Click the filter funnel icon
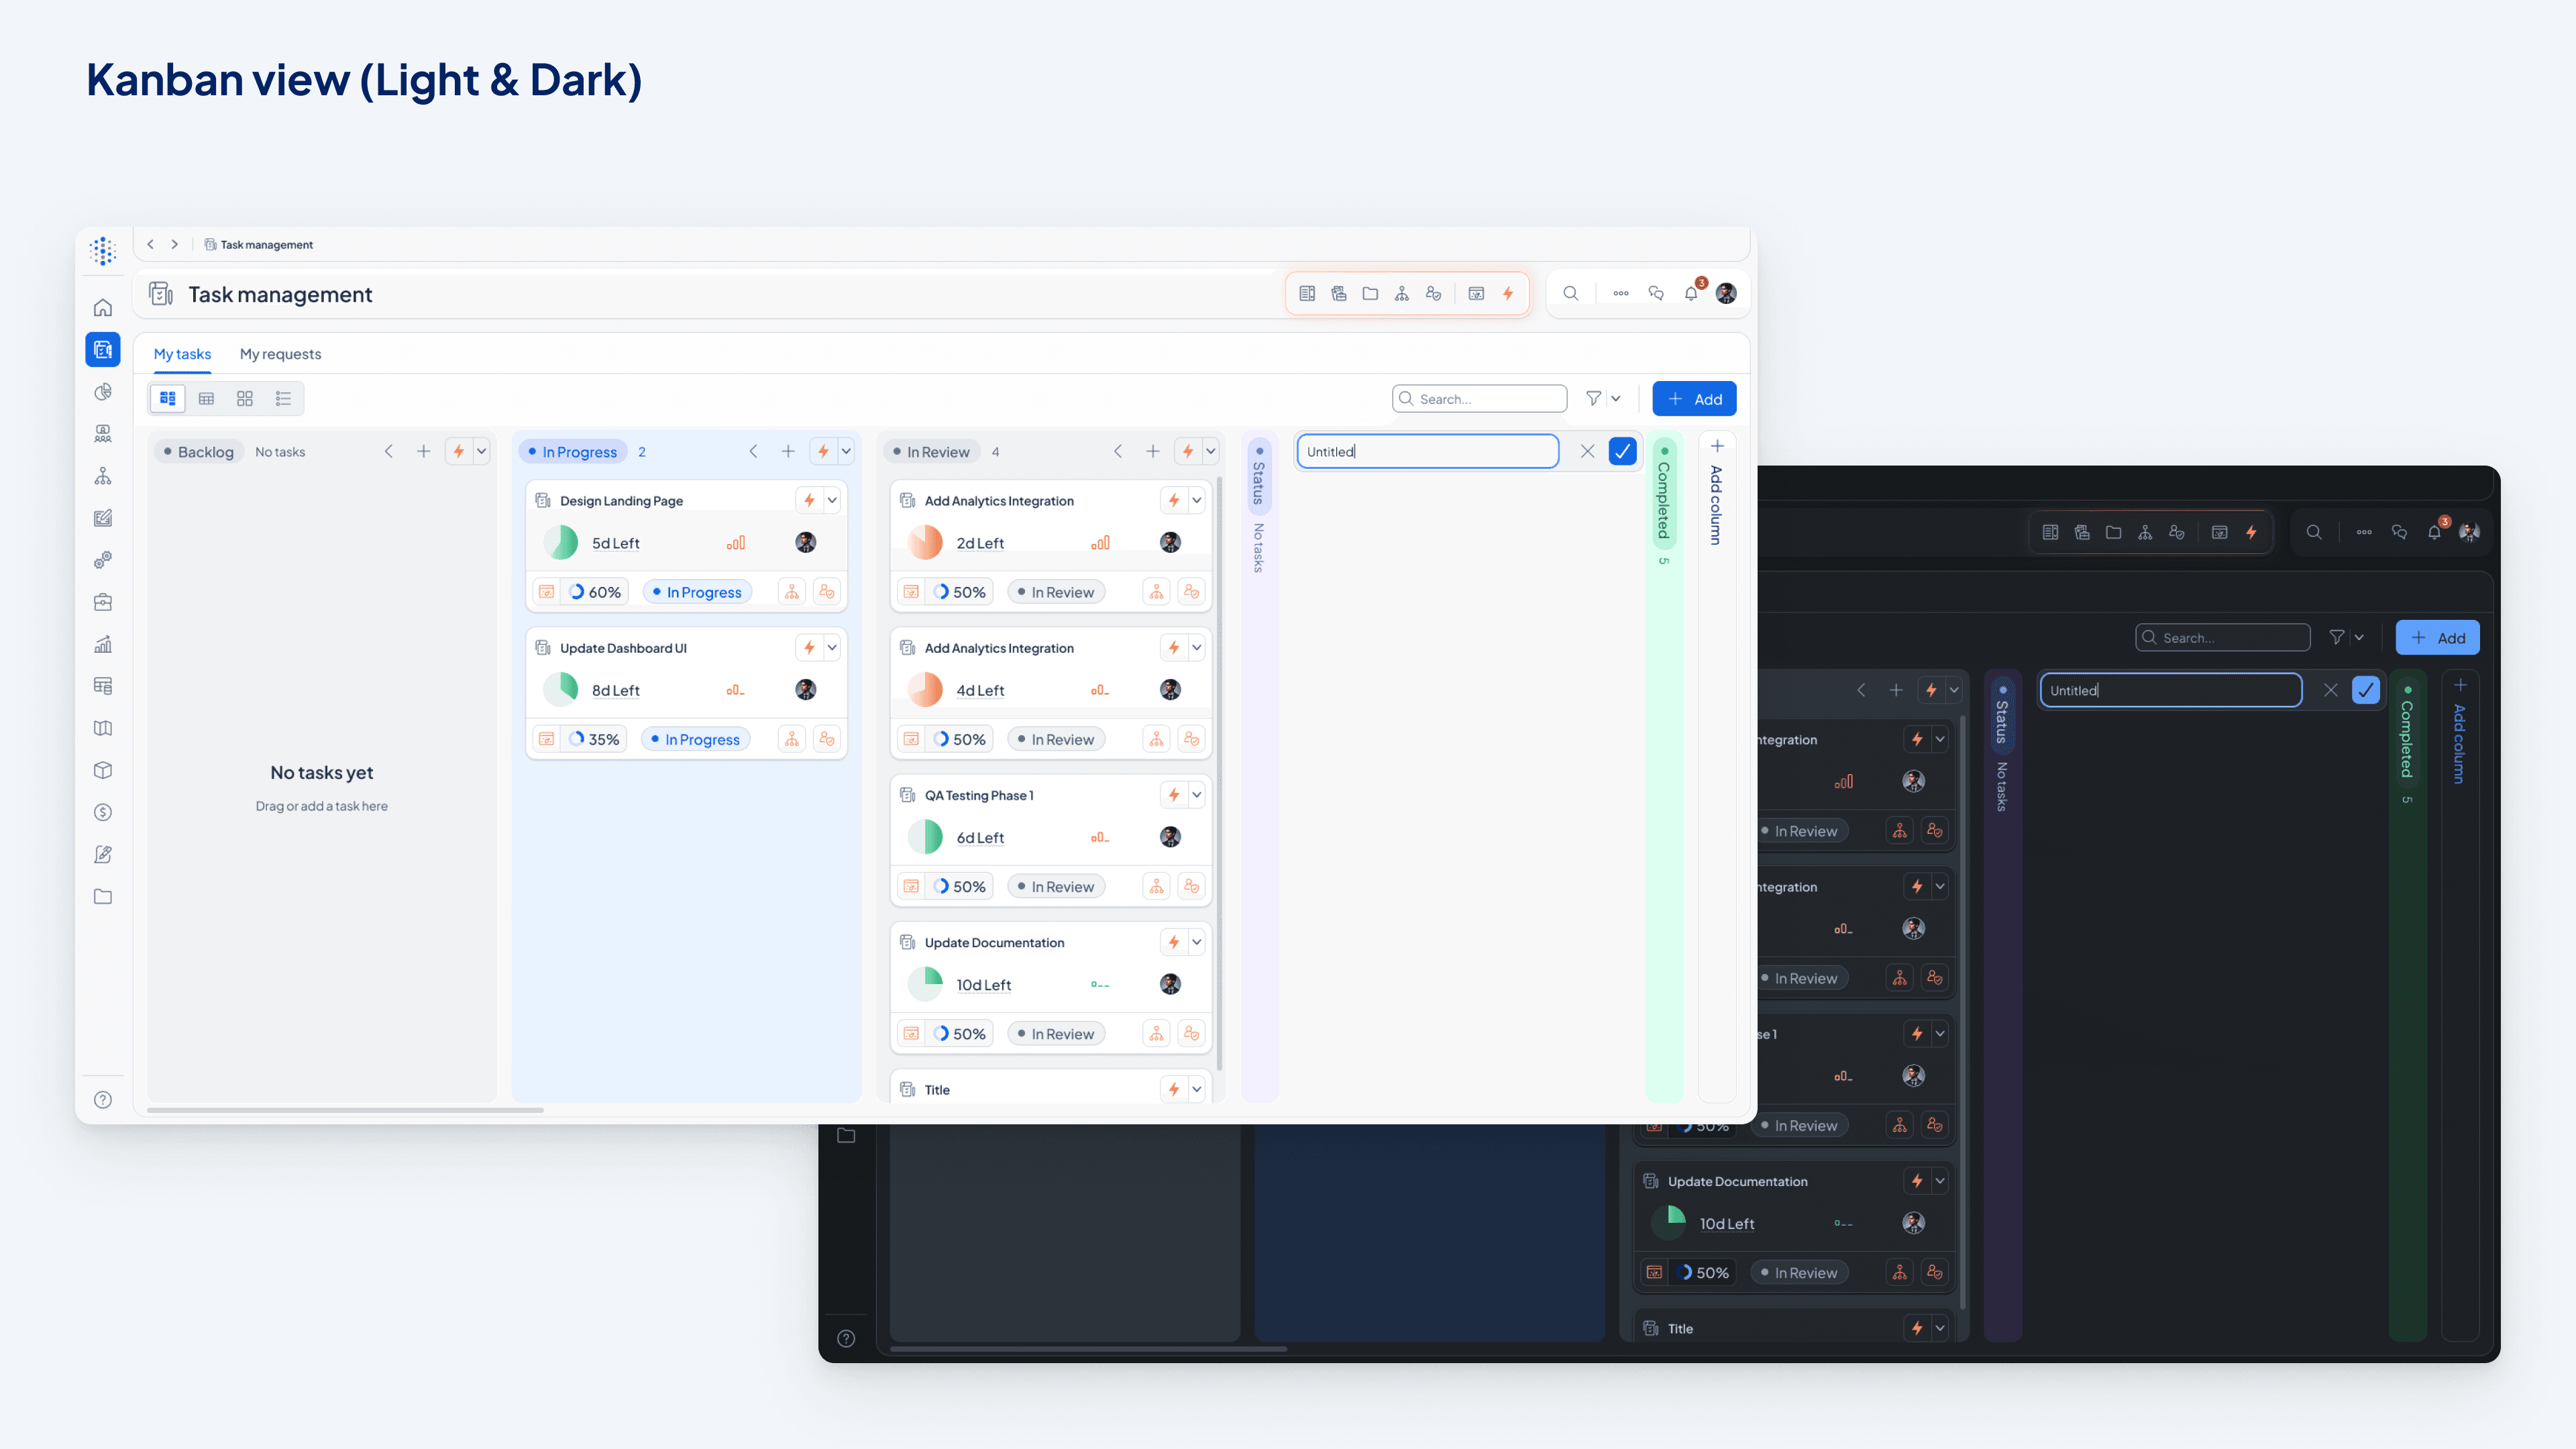 1593,398
